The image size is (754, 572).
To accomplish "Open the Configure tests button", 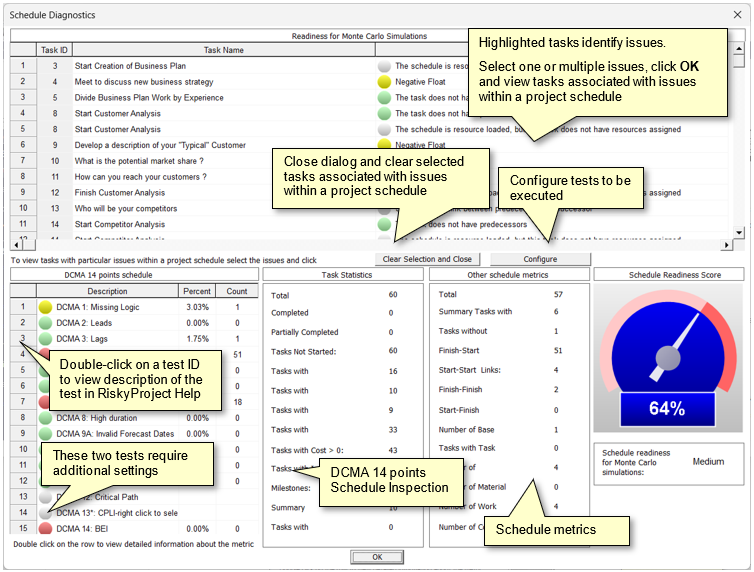I will point(539,259).
